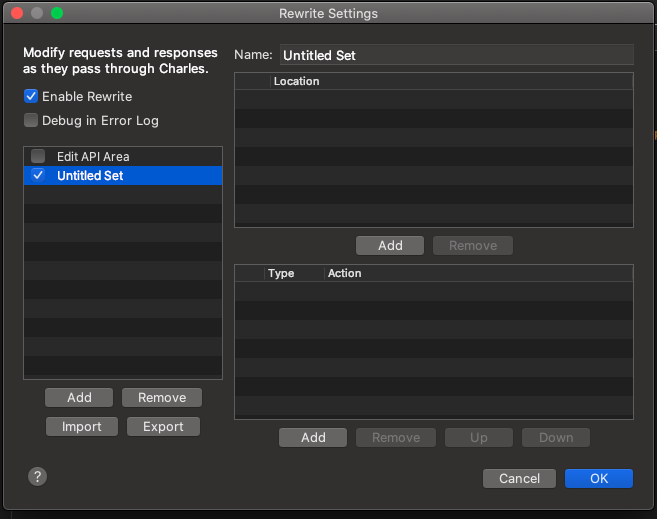Click the Action column header
This screenshot has width=657, height=519.
[478, 273]
